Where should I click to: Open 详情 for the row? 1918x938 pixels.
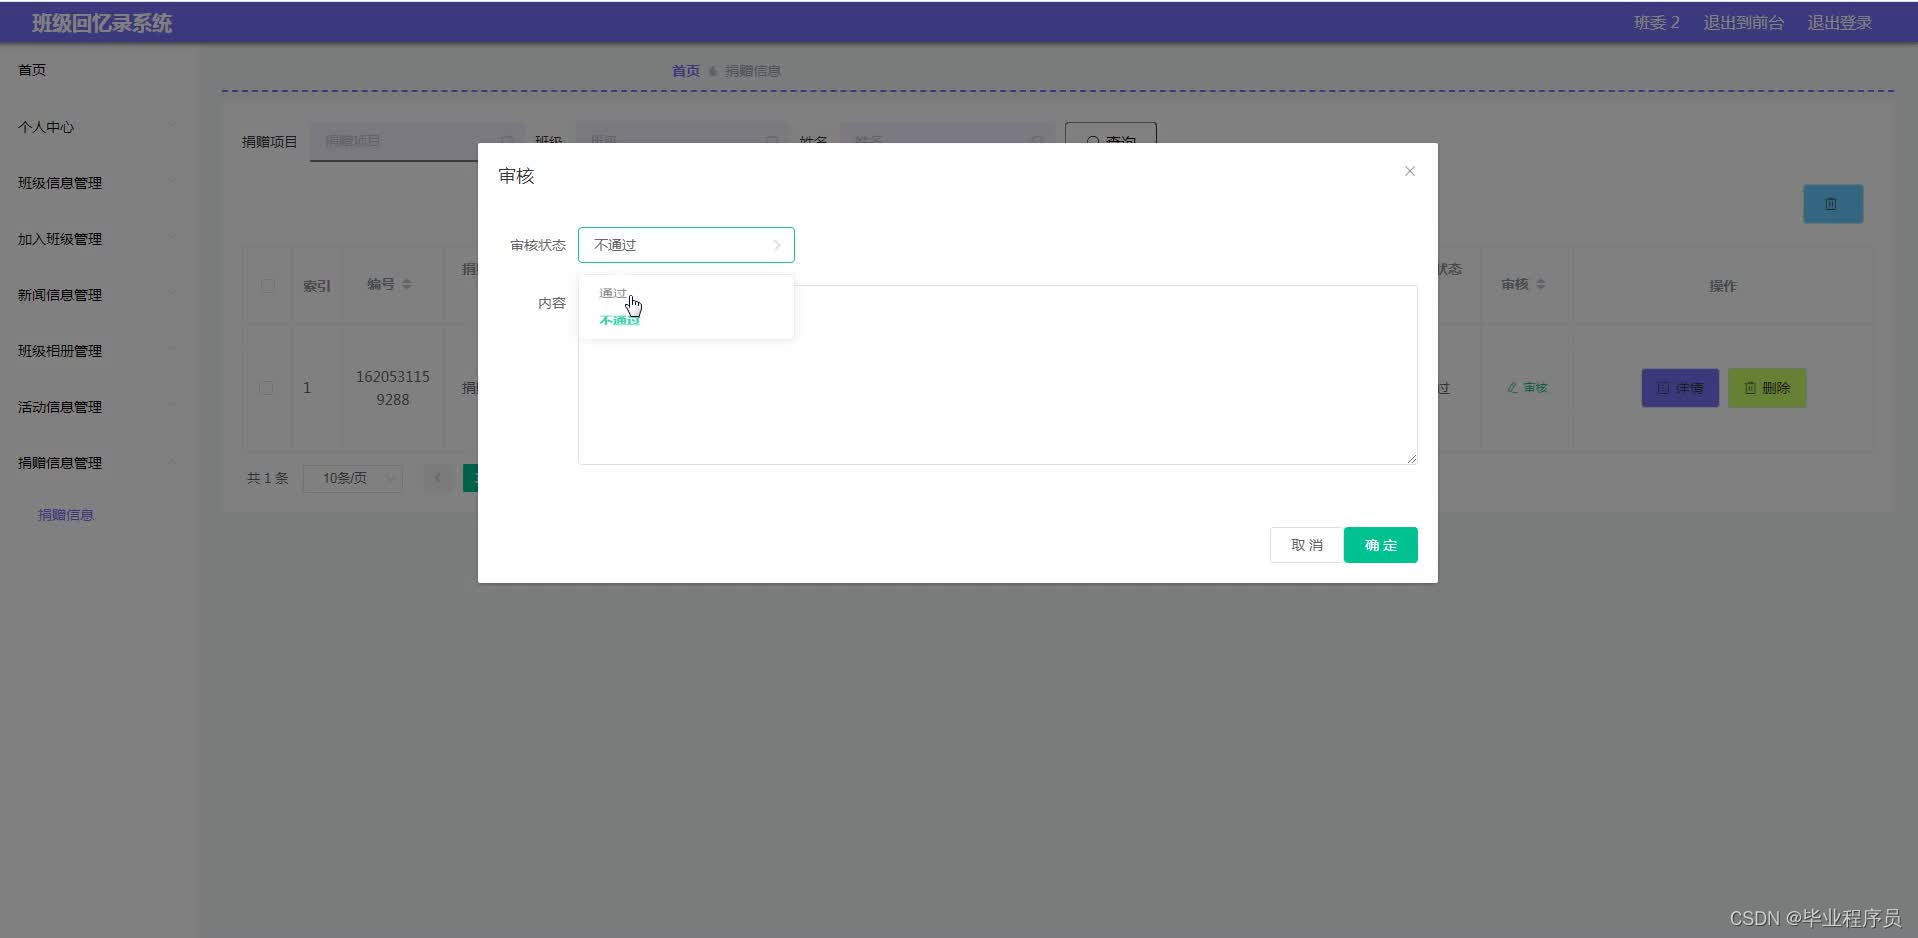1679,388
